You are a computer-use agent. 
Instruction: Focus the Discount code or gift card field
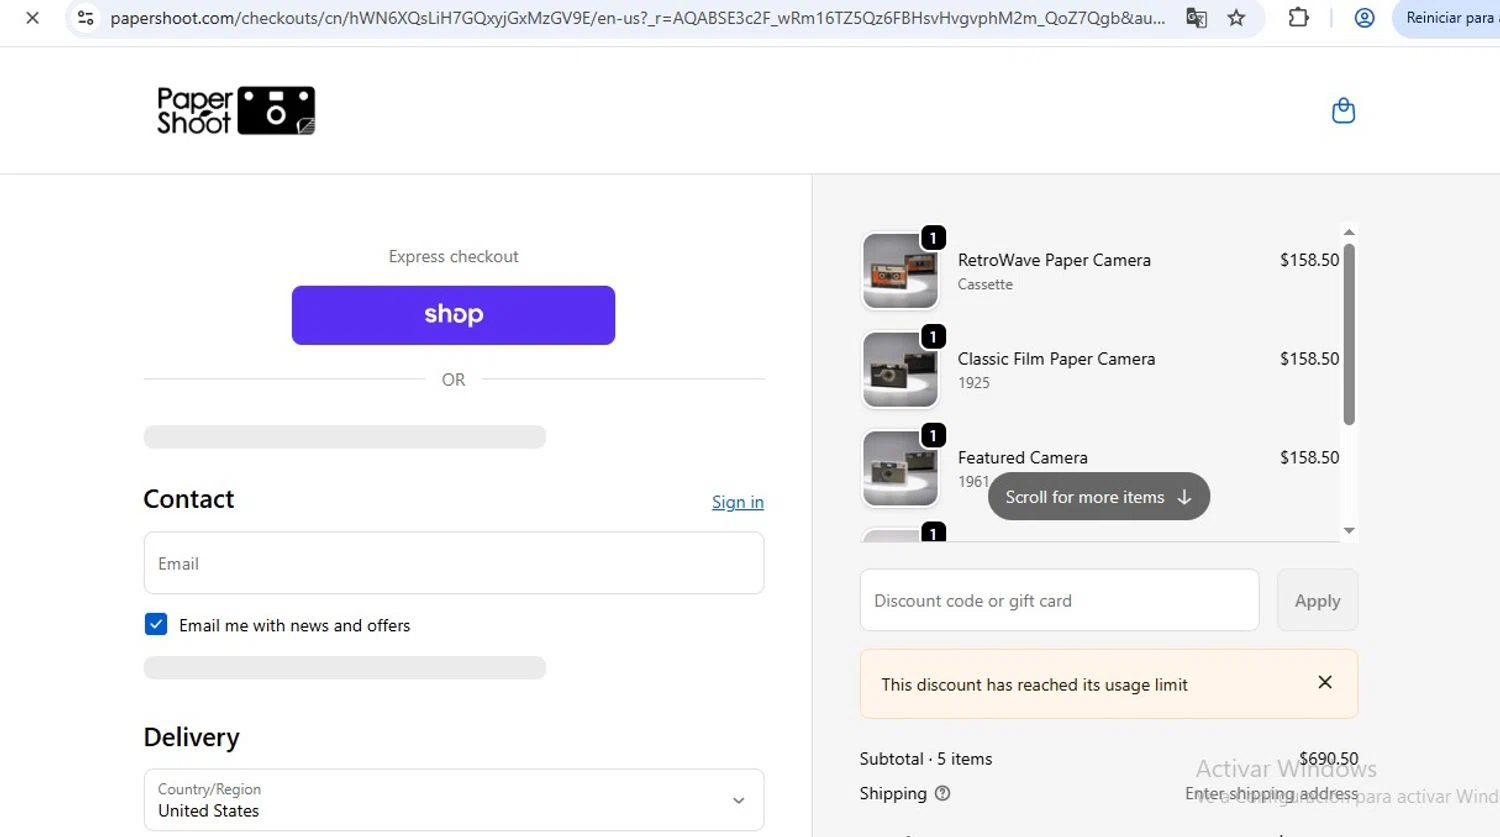(x=1059, y=600)
